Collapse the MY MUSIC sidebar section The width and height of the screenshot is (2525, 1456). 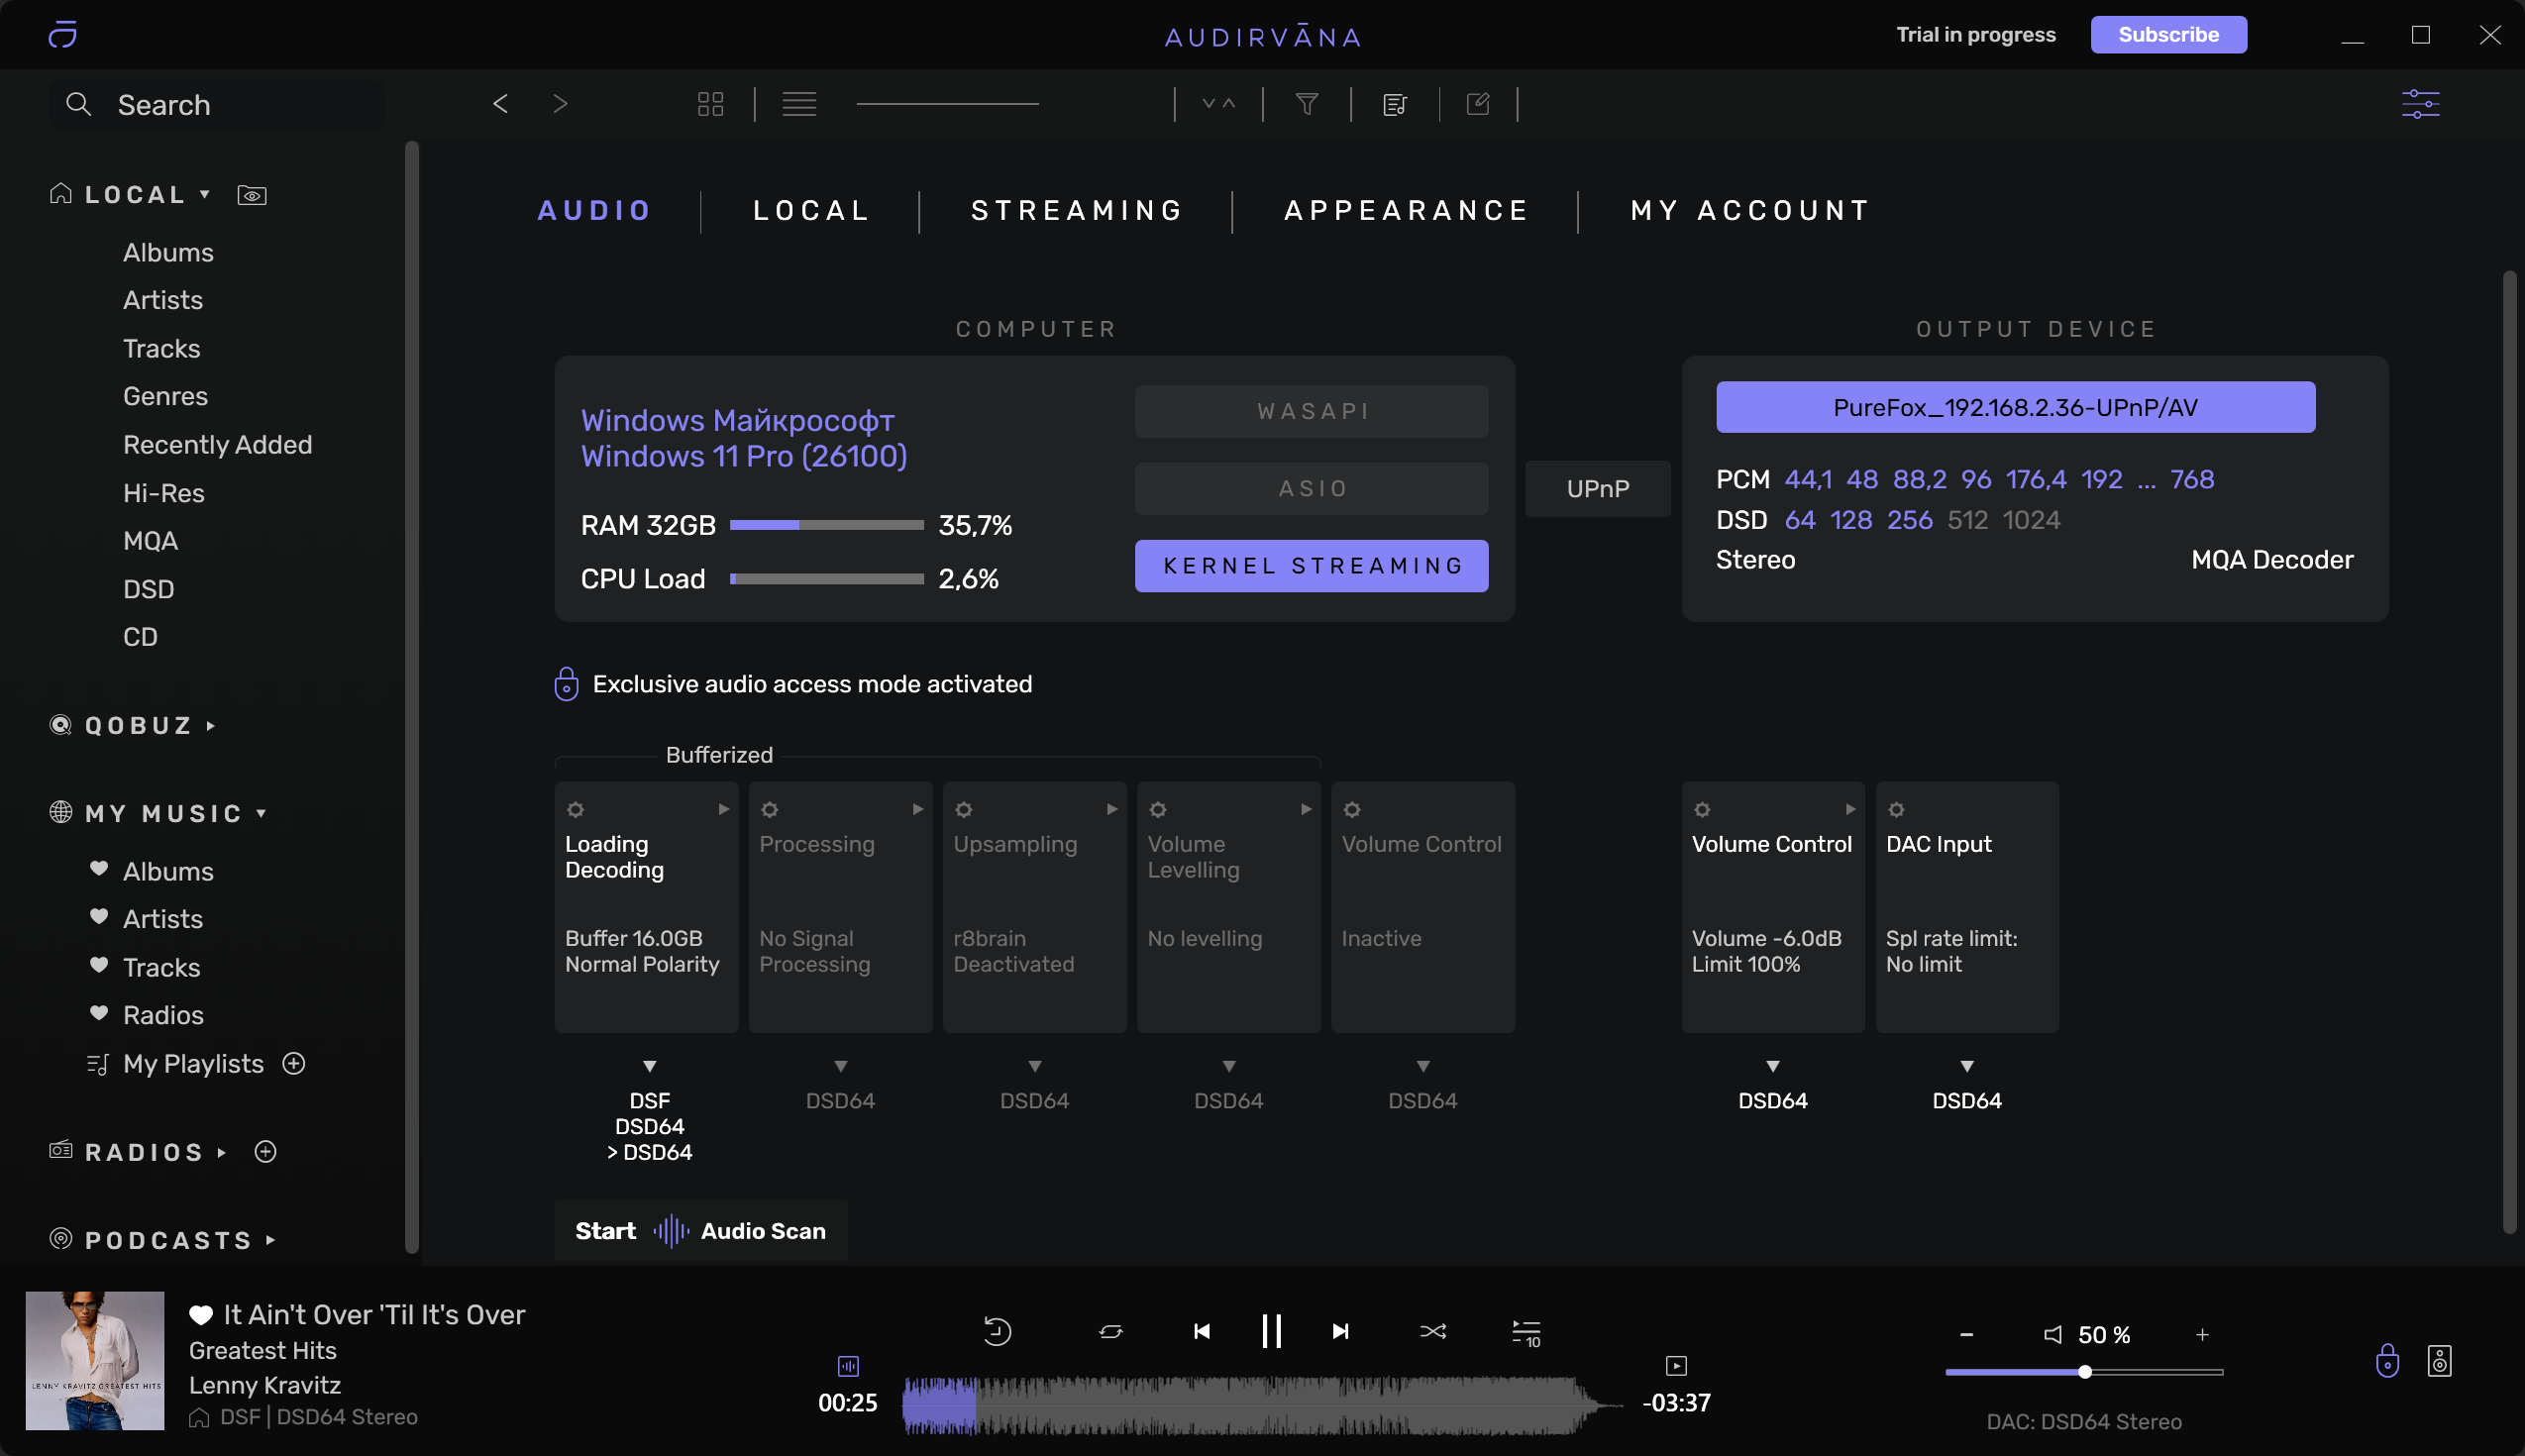[261, 813]
